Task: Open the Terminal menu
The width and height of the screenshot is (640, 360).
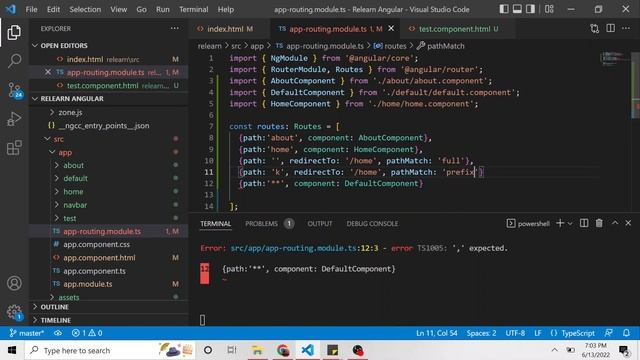Action: click(x=193, y=9)
